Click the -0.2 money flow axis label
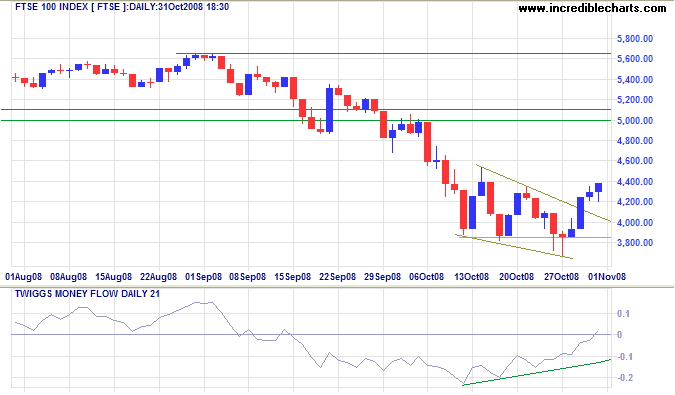 625,377
